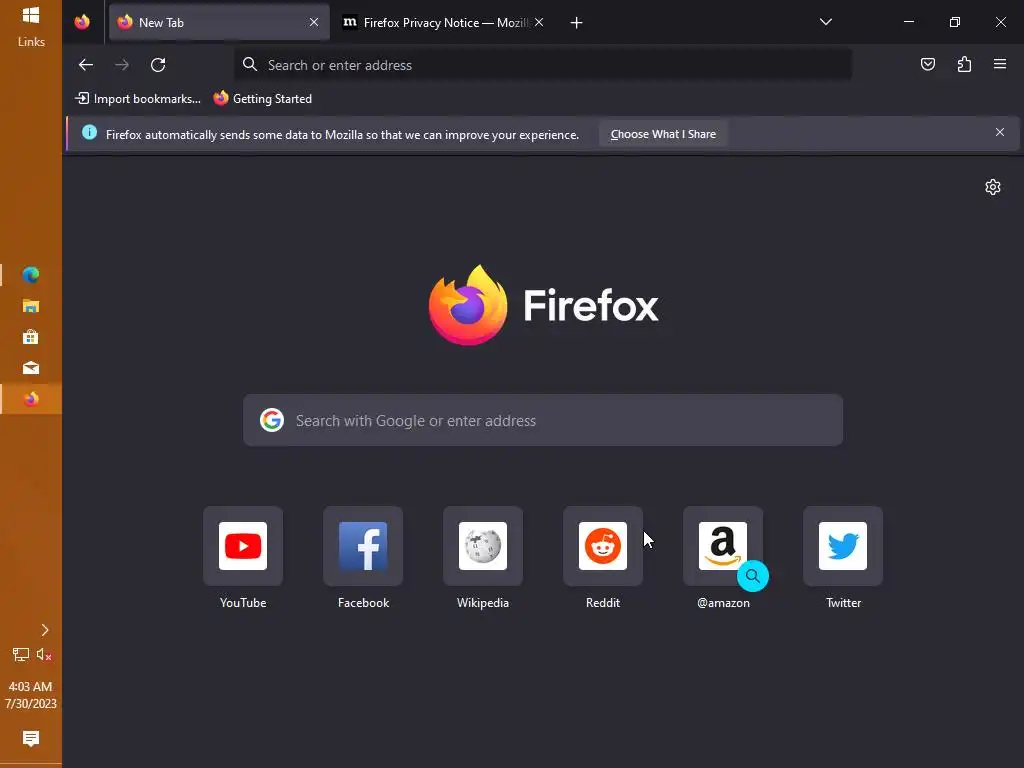Click the Google icon in search box
1024x768 pixels.
click(x=272, y=420)
